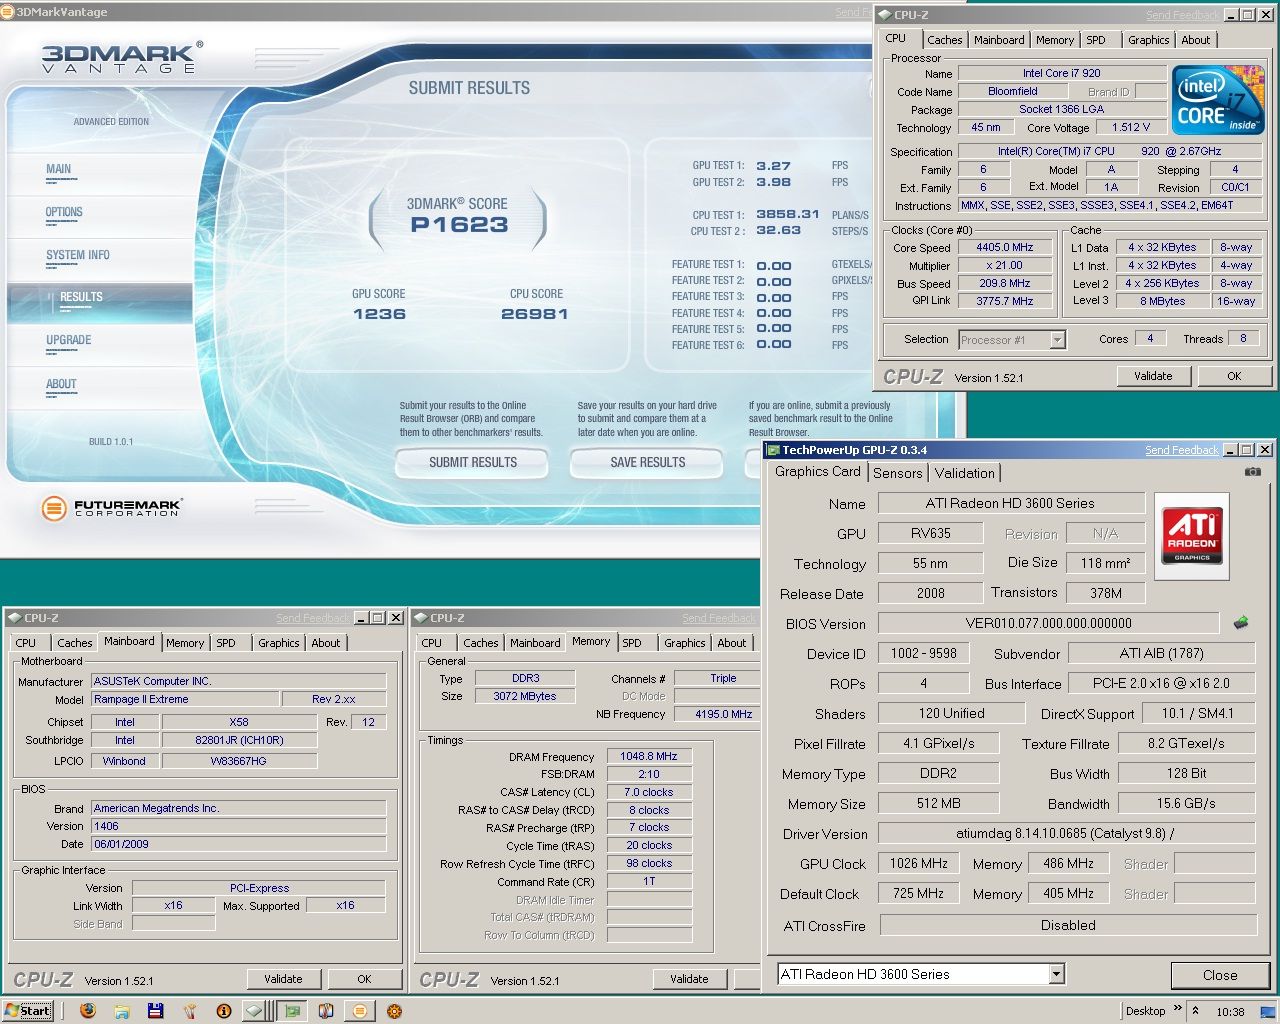Click the SAVE RESULTS button
The image size is (1280, 1024).
click(648, 463)
